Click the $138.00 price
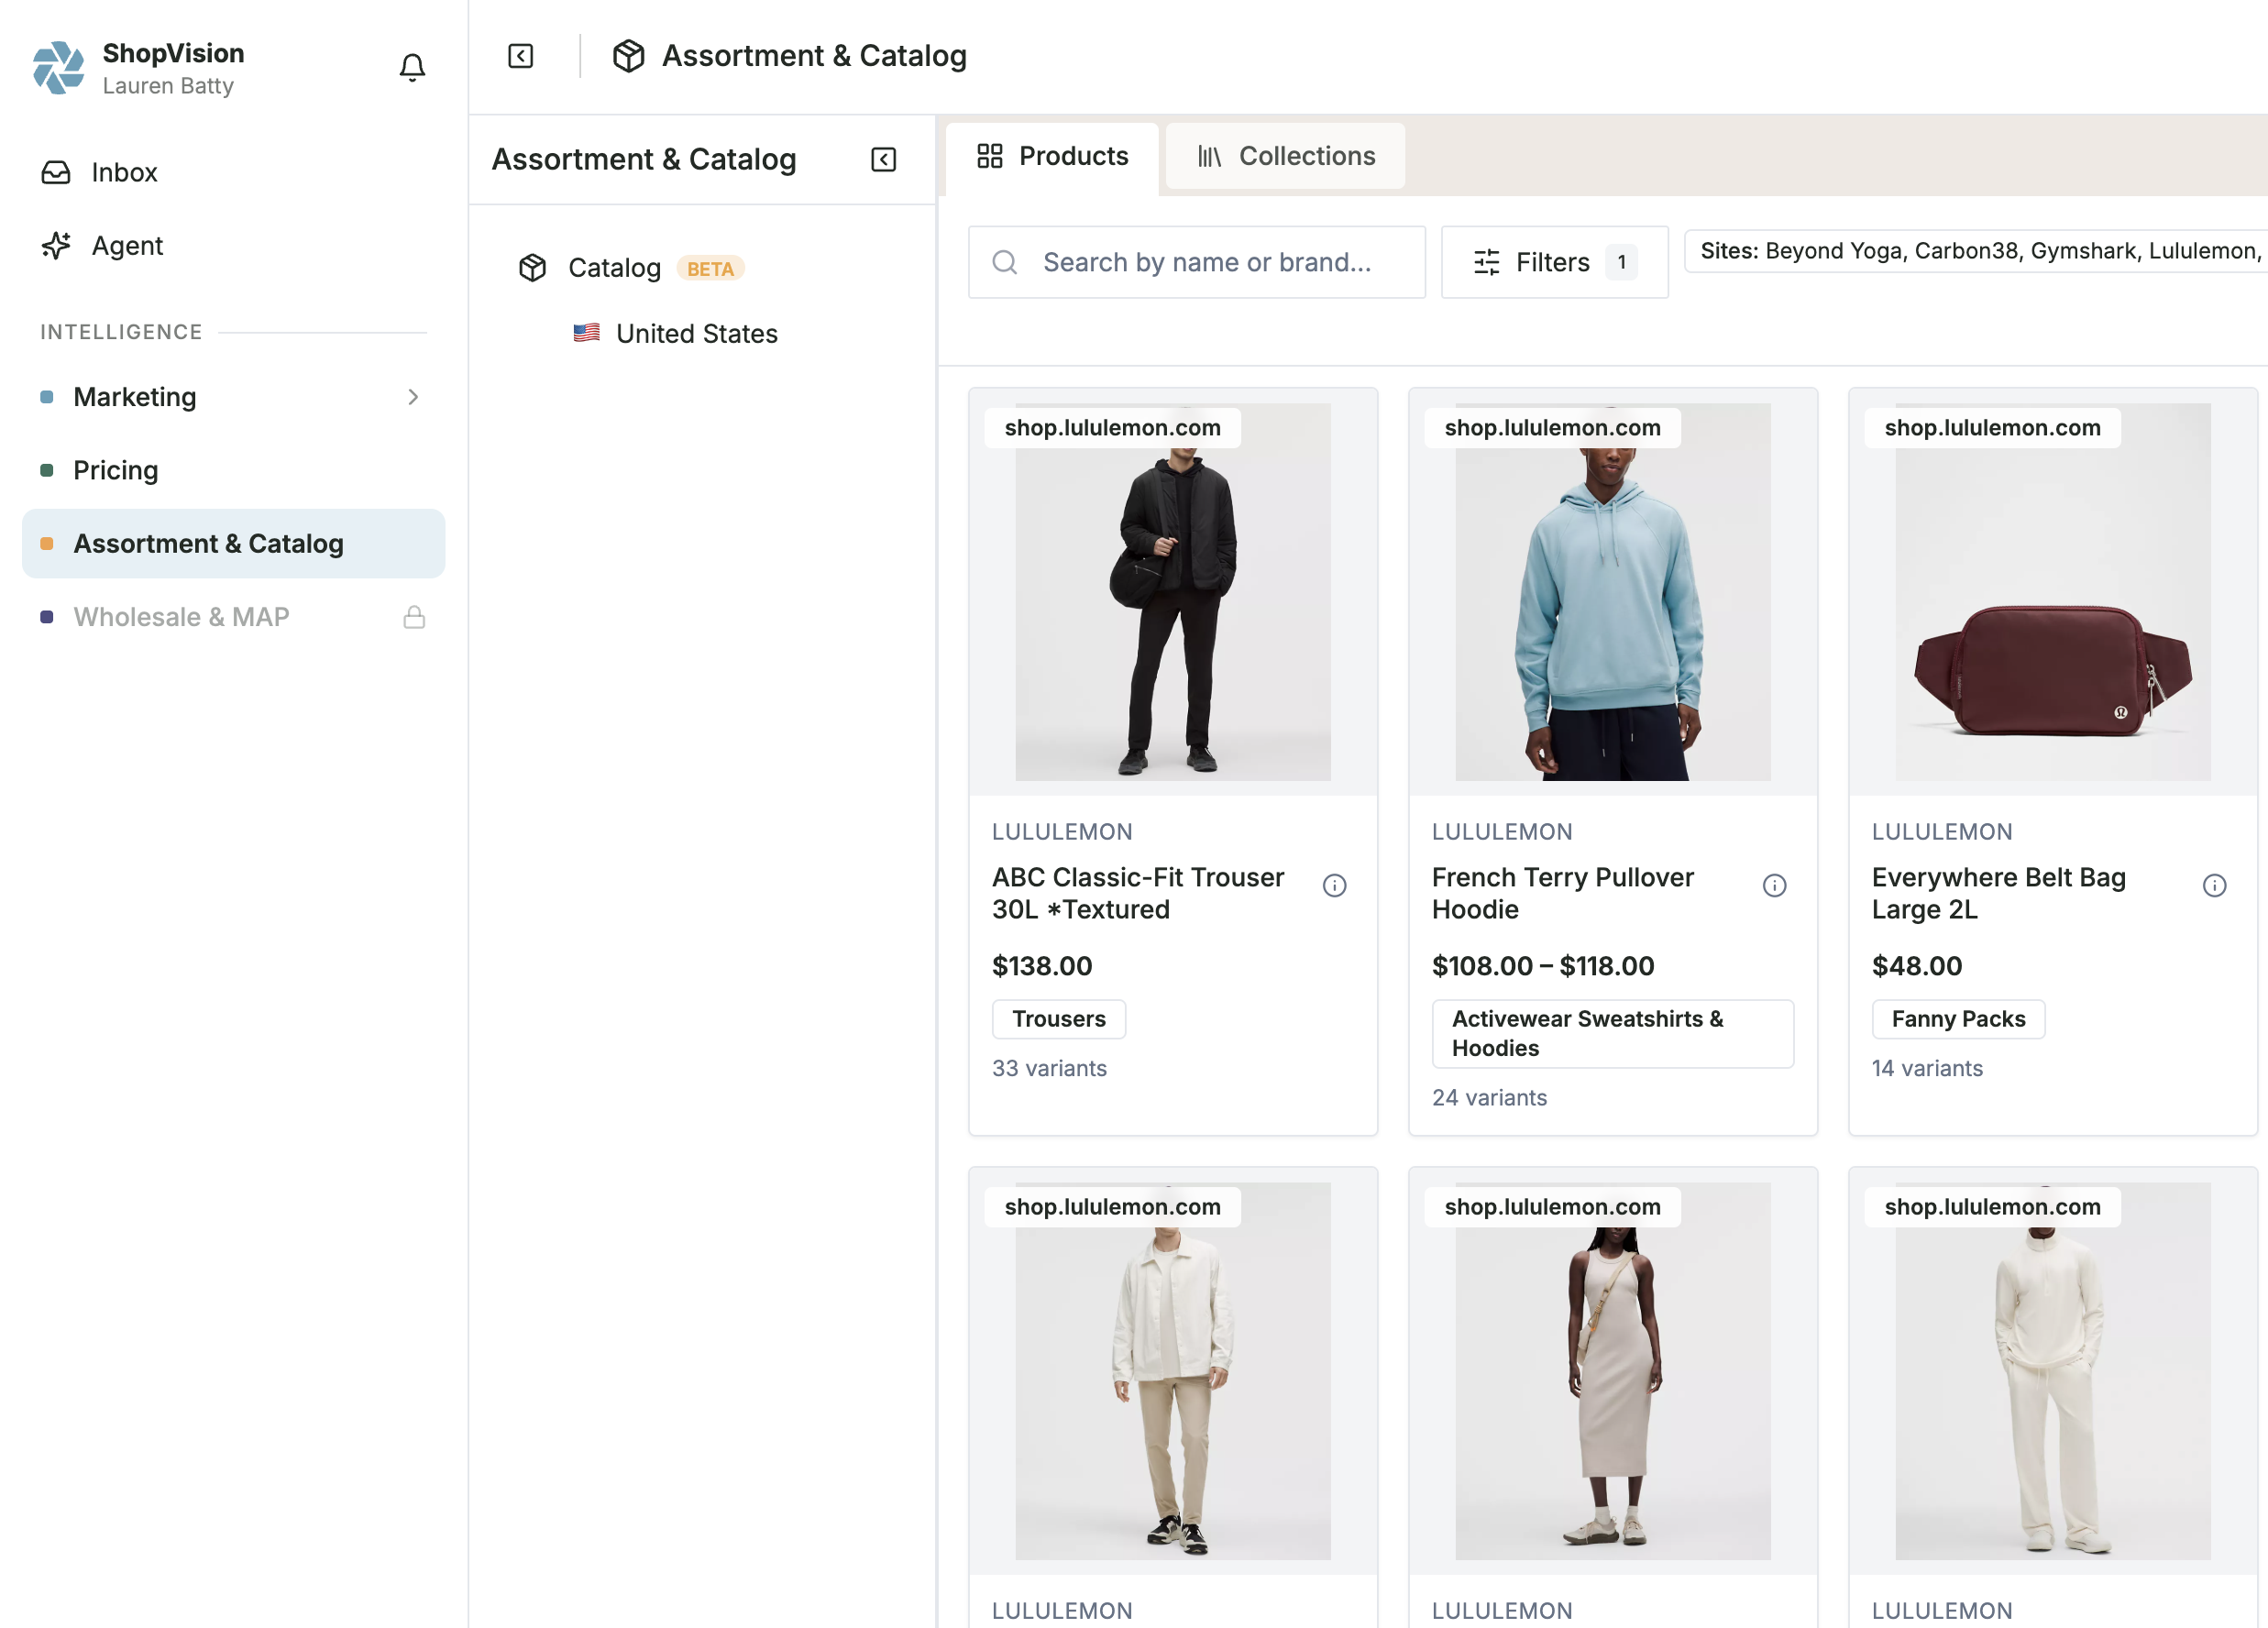Image resolution: width=2268 pixels, height=1628 pixels. click(x=1042, y=966)
